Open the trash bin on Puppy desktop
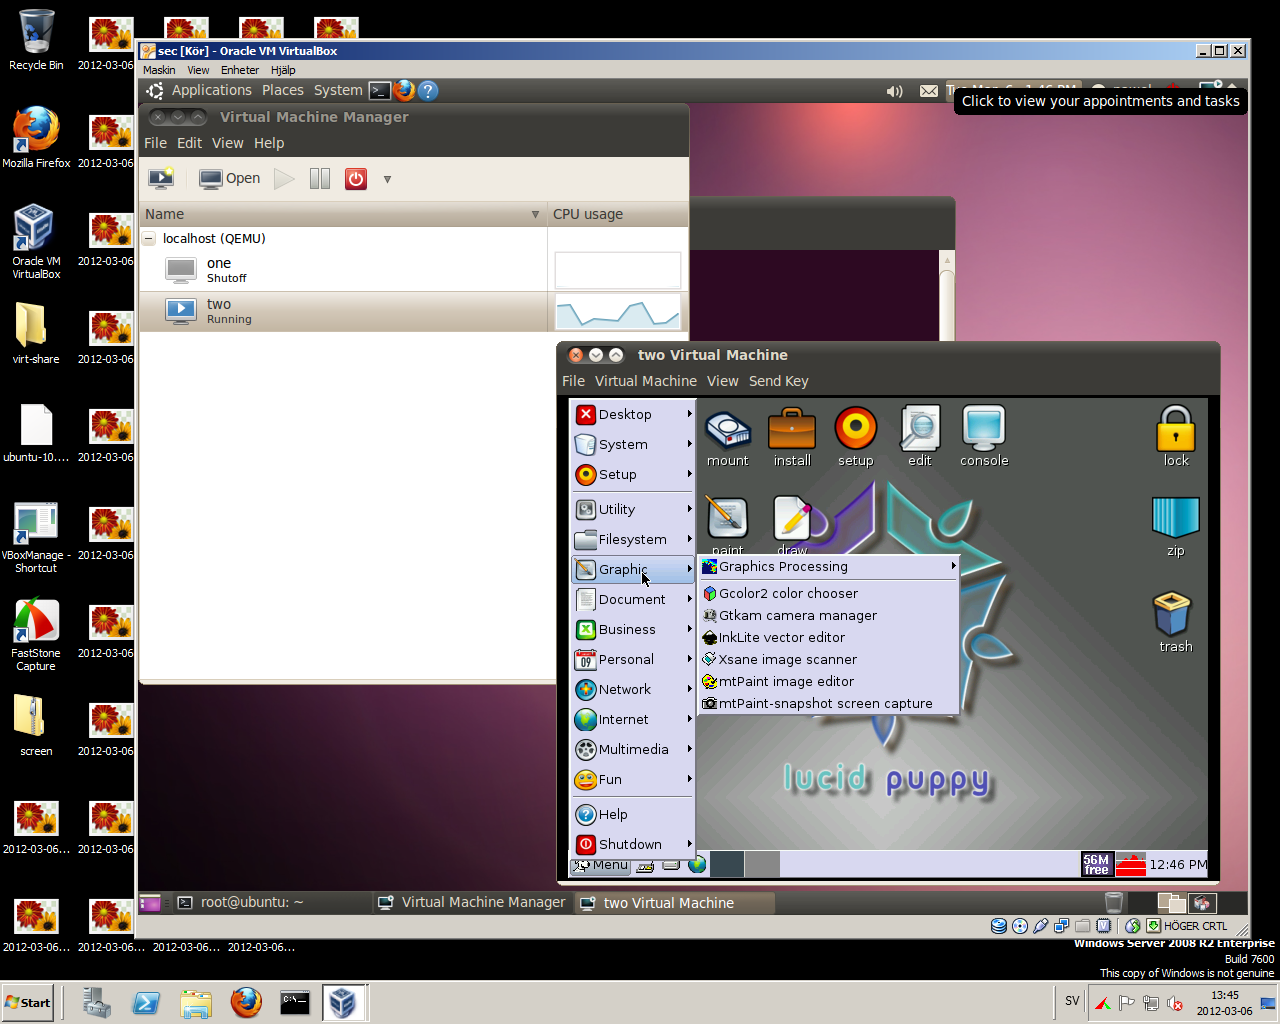The width and height of the screenshot is (1280, 1024). point(1176,622)
